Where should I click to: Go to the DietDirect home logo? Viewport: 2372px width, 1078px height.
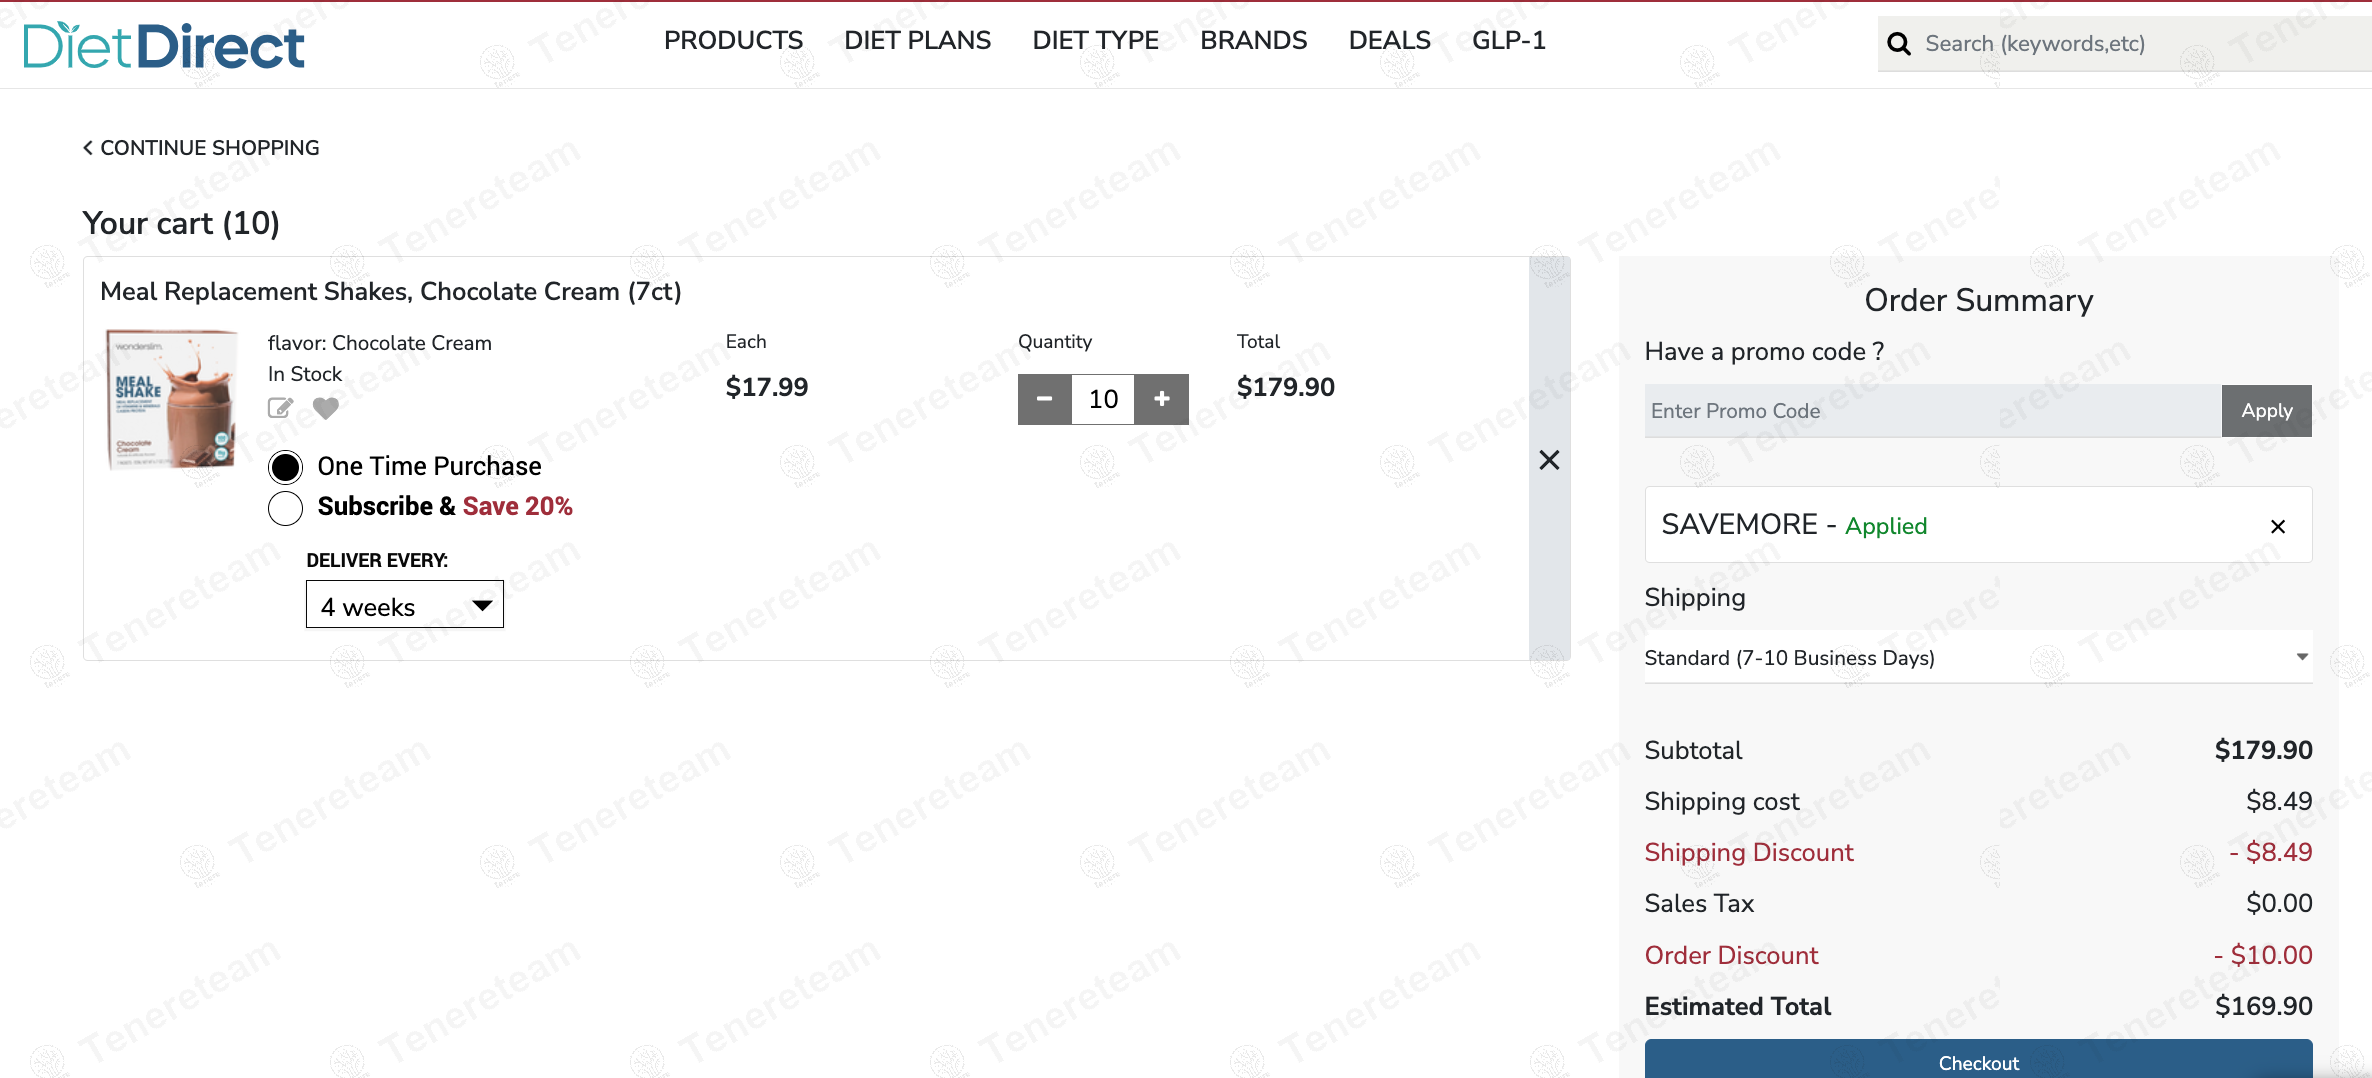[164, 46]
